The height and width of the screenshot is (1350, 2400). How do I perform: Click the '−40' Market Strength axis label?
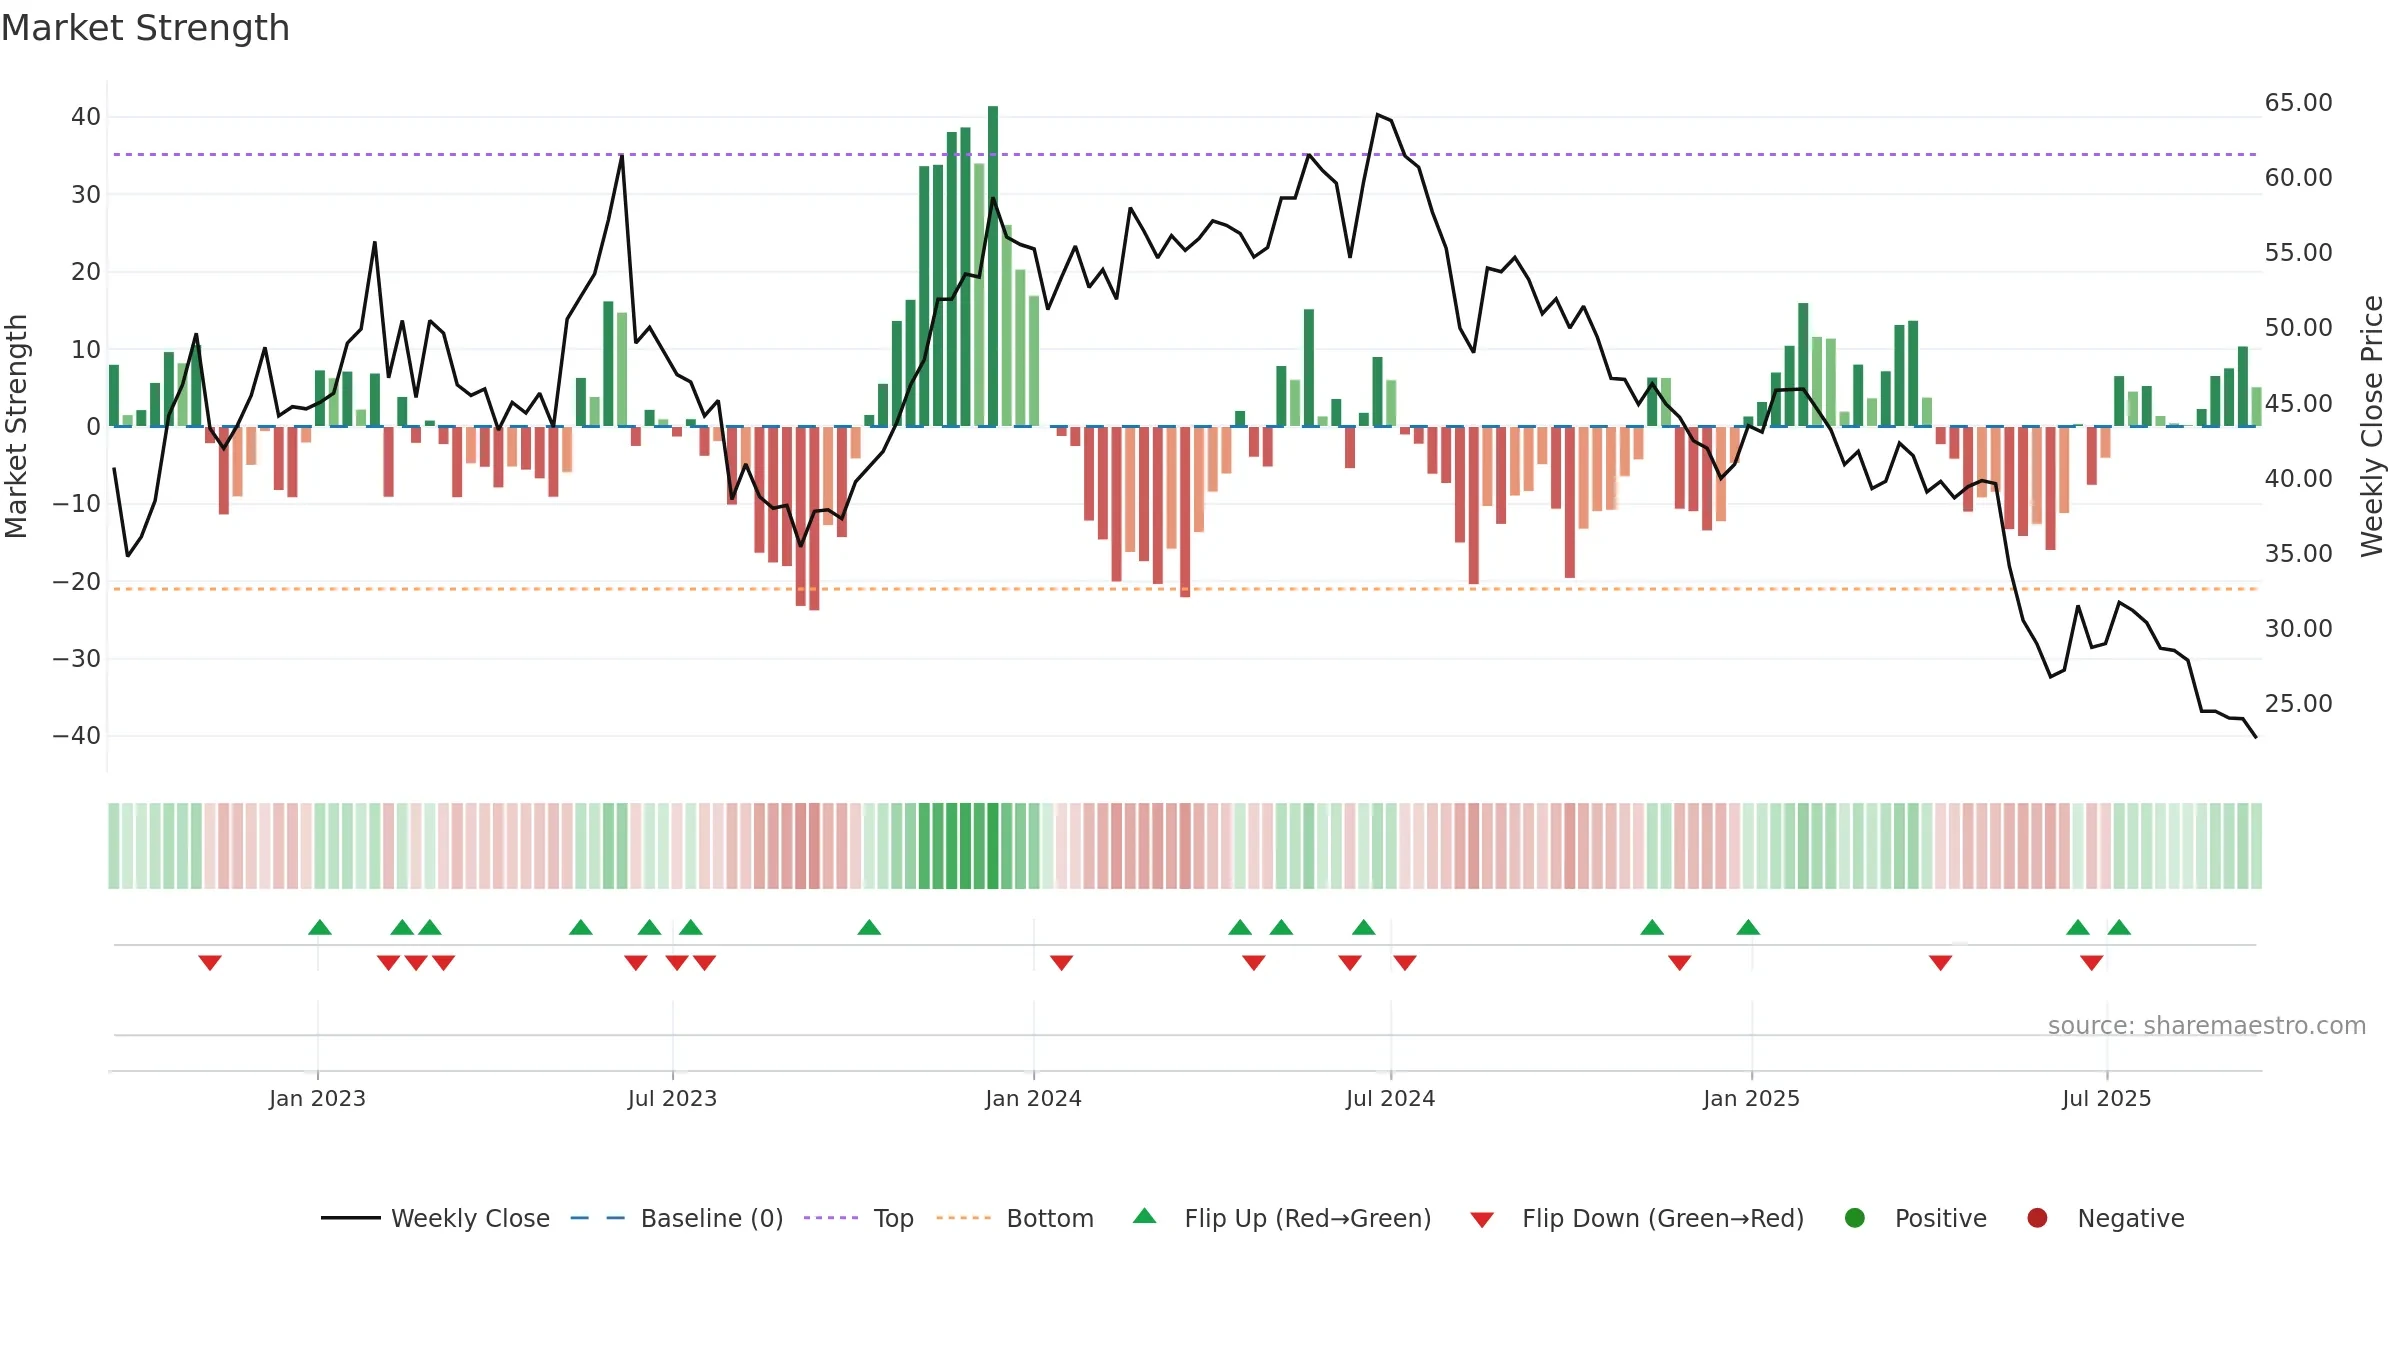click(x=77, y=736)
